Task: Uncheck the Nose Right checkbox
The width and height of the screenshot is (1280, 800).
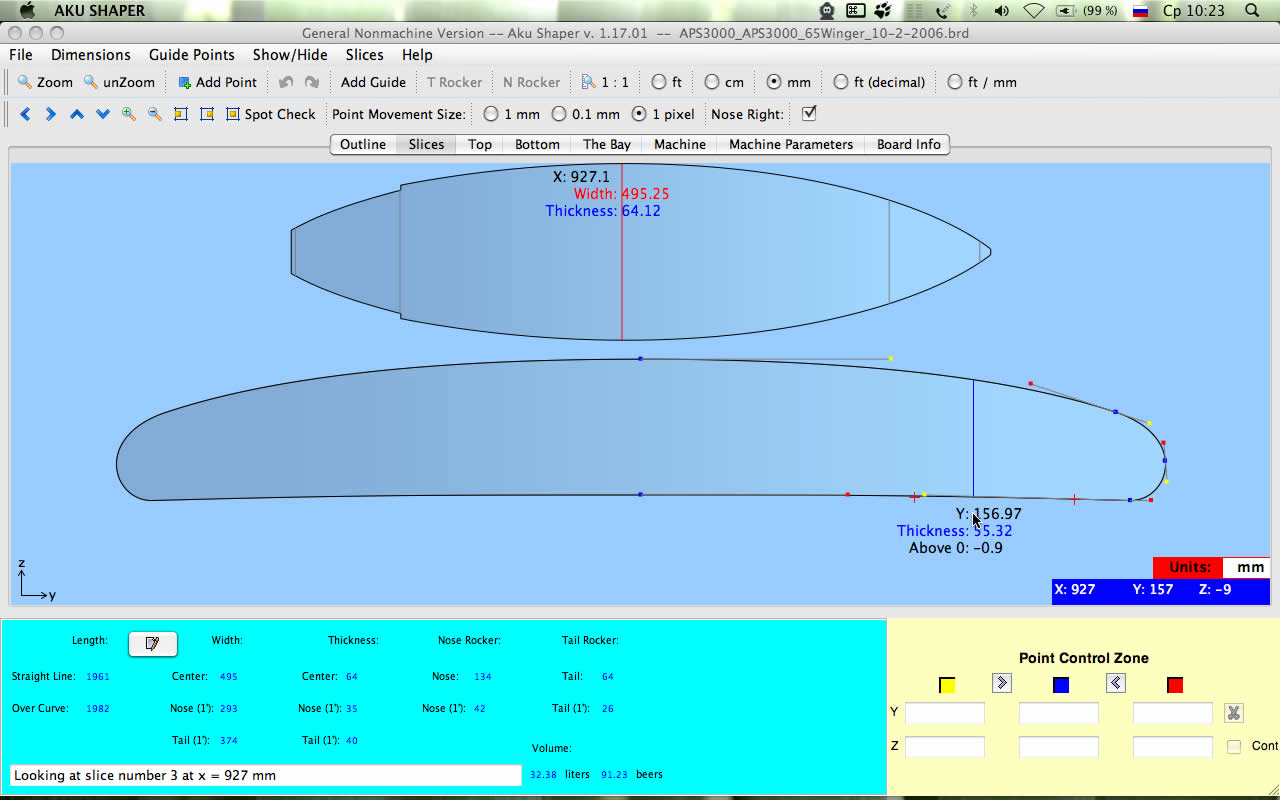Action: (x=809, y=113)
